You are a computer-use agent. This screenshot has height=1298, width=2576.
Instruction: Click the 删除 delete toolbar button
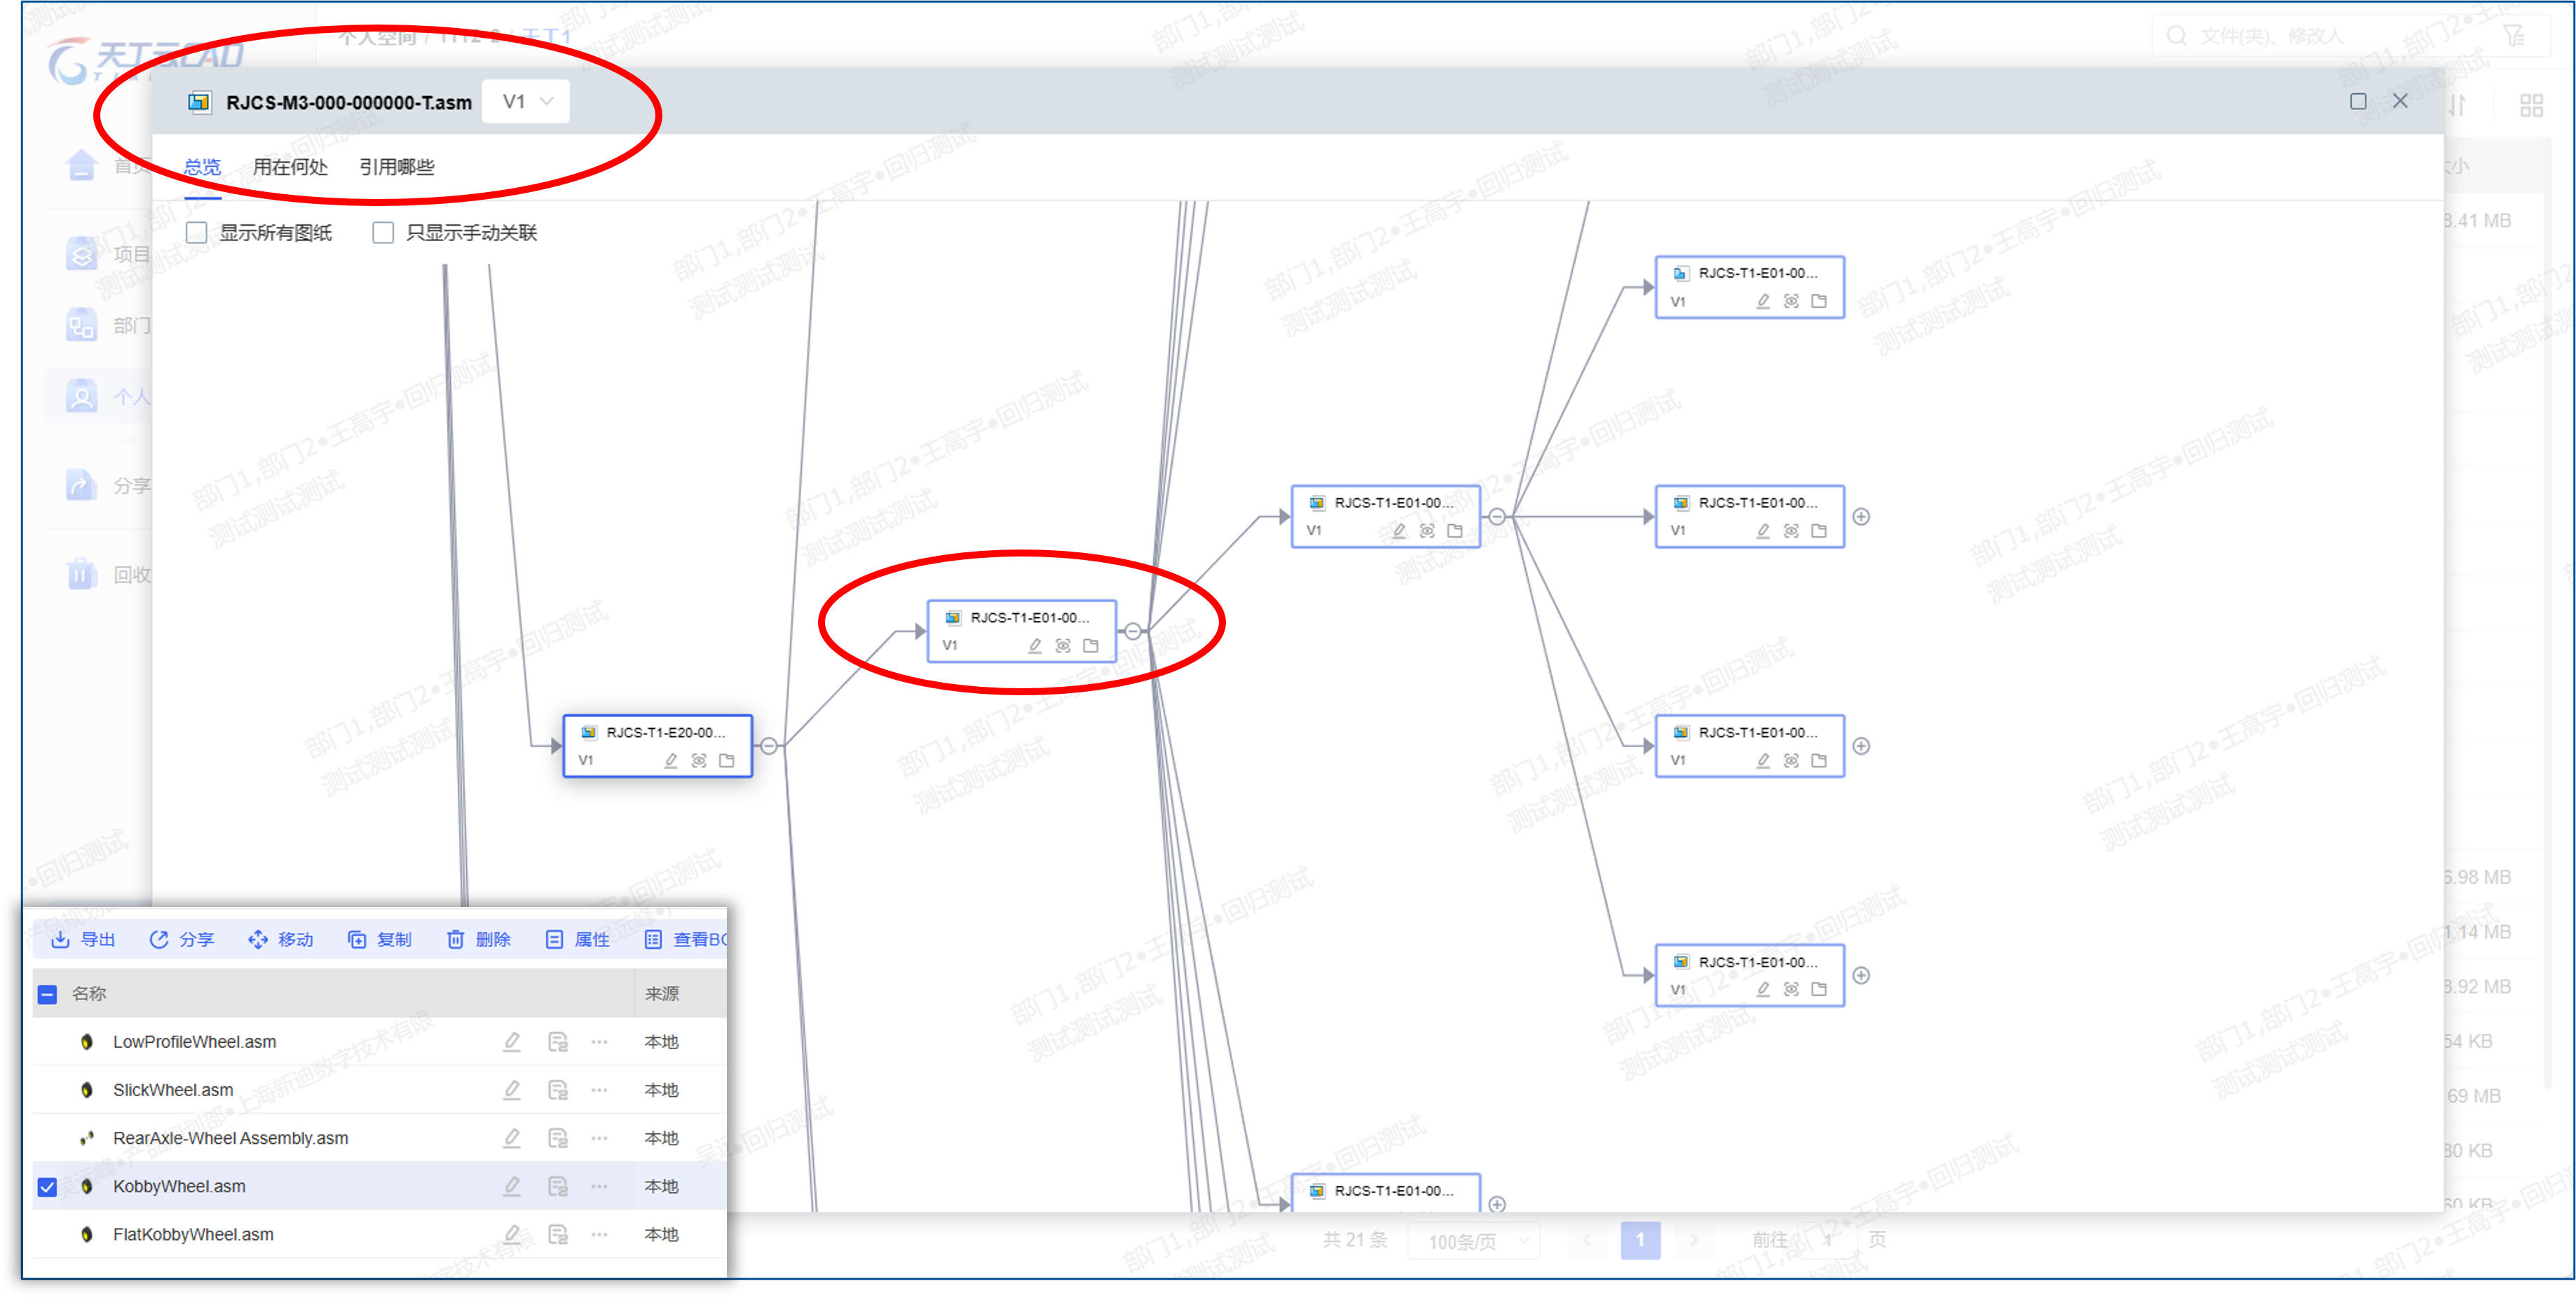tap(479, 939)
